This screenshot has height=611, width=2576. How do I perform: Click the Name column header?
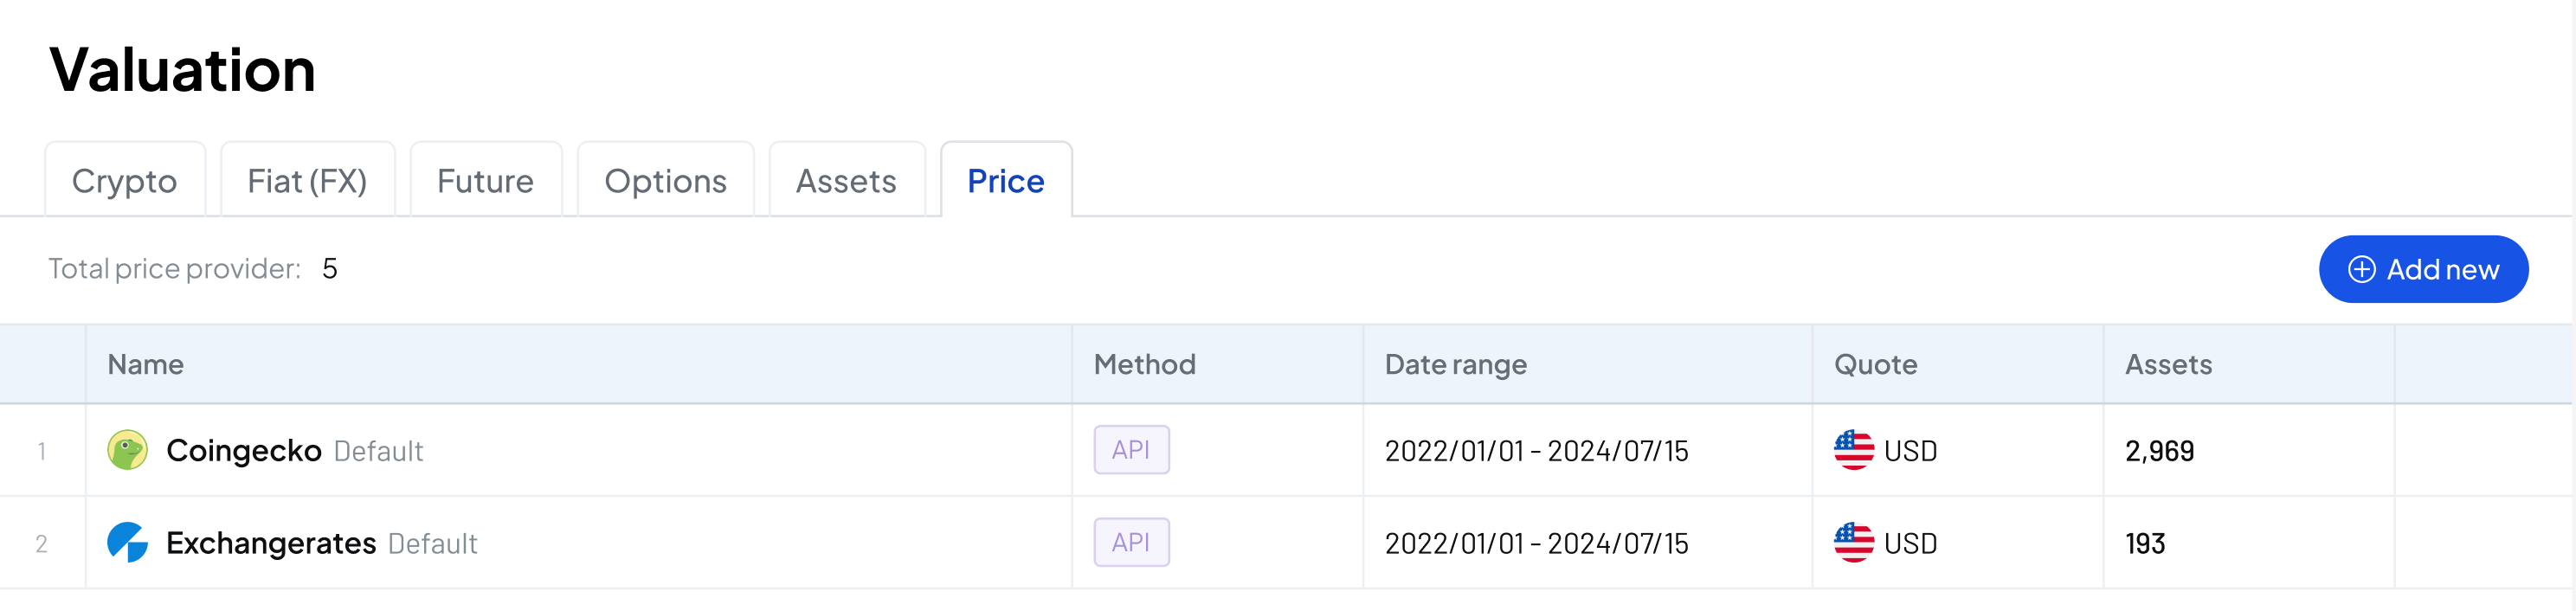[146, 364]
